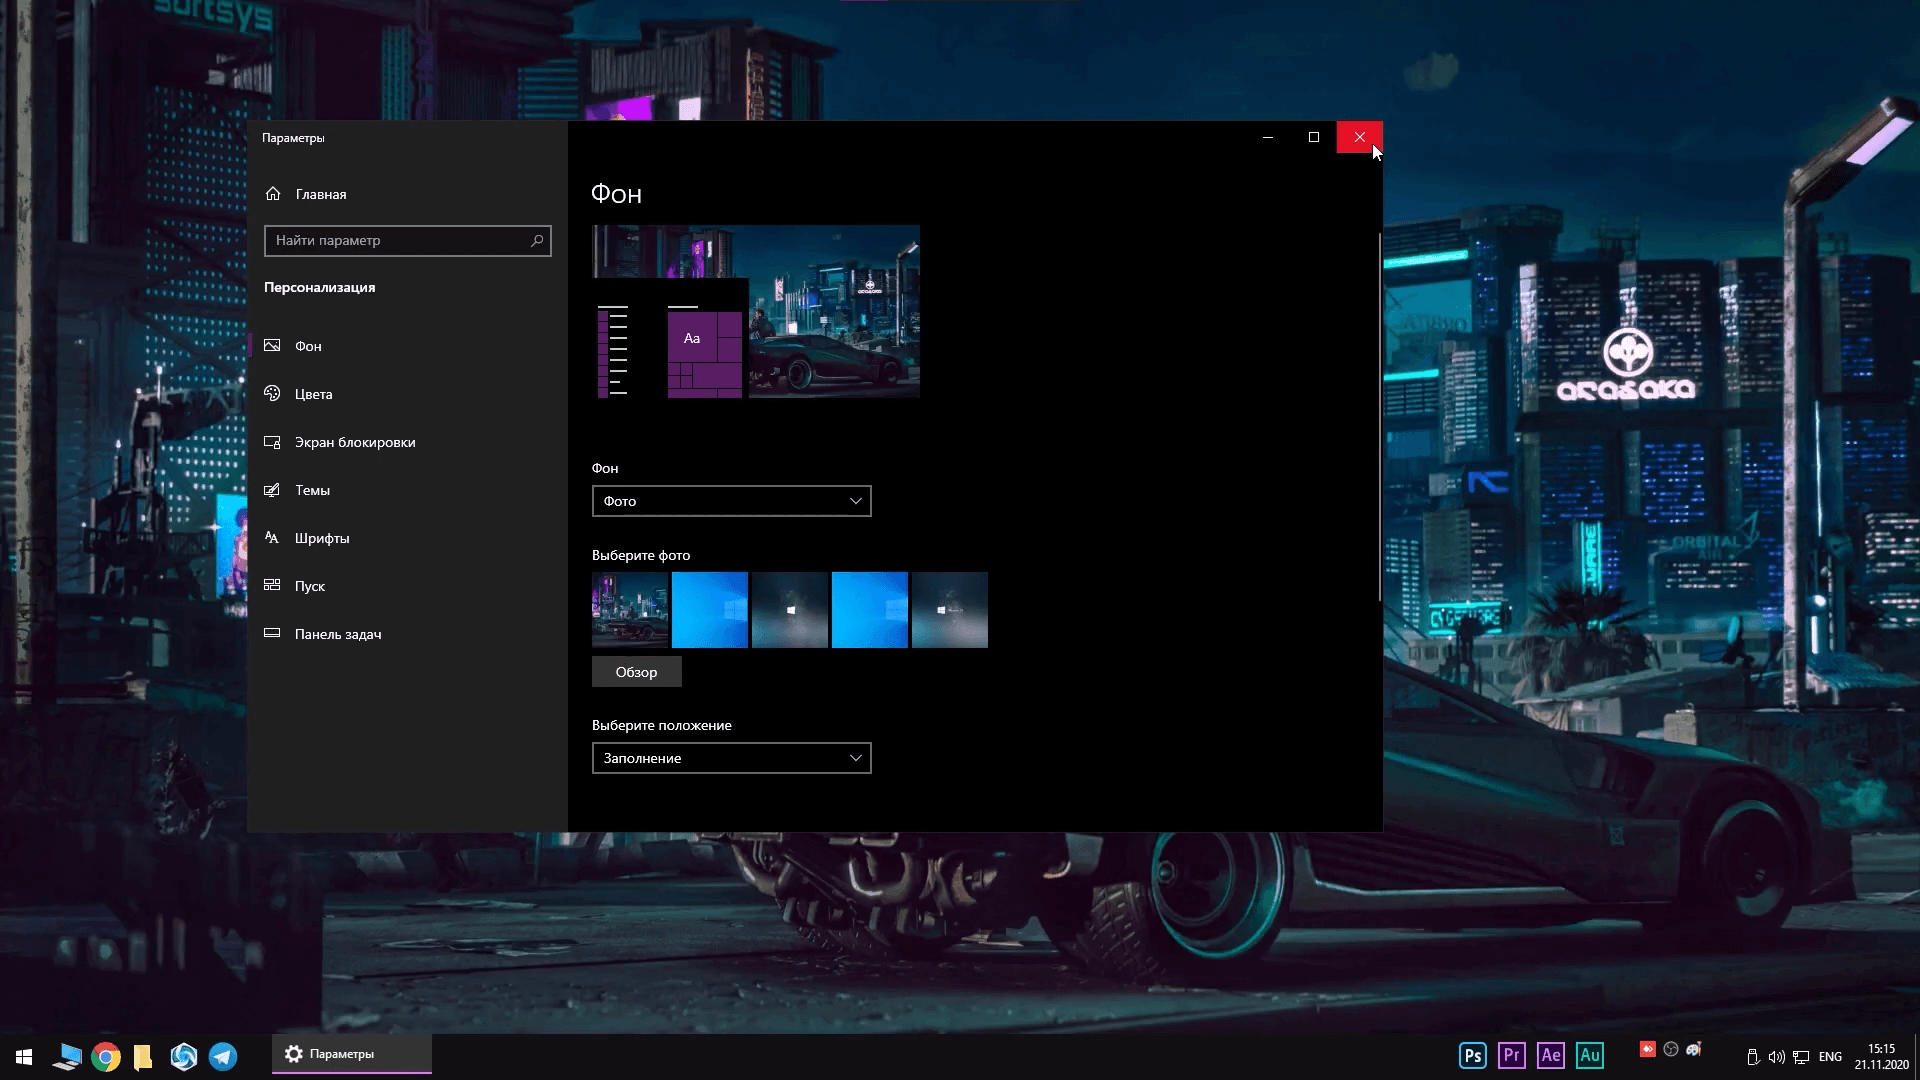Maximize the Параметры window
1920x1080 pixels.
click(x=1314, y=137)
